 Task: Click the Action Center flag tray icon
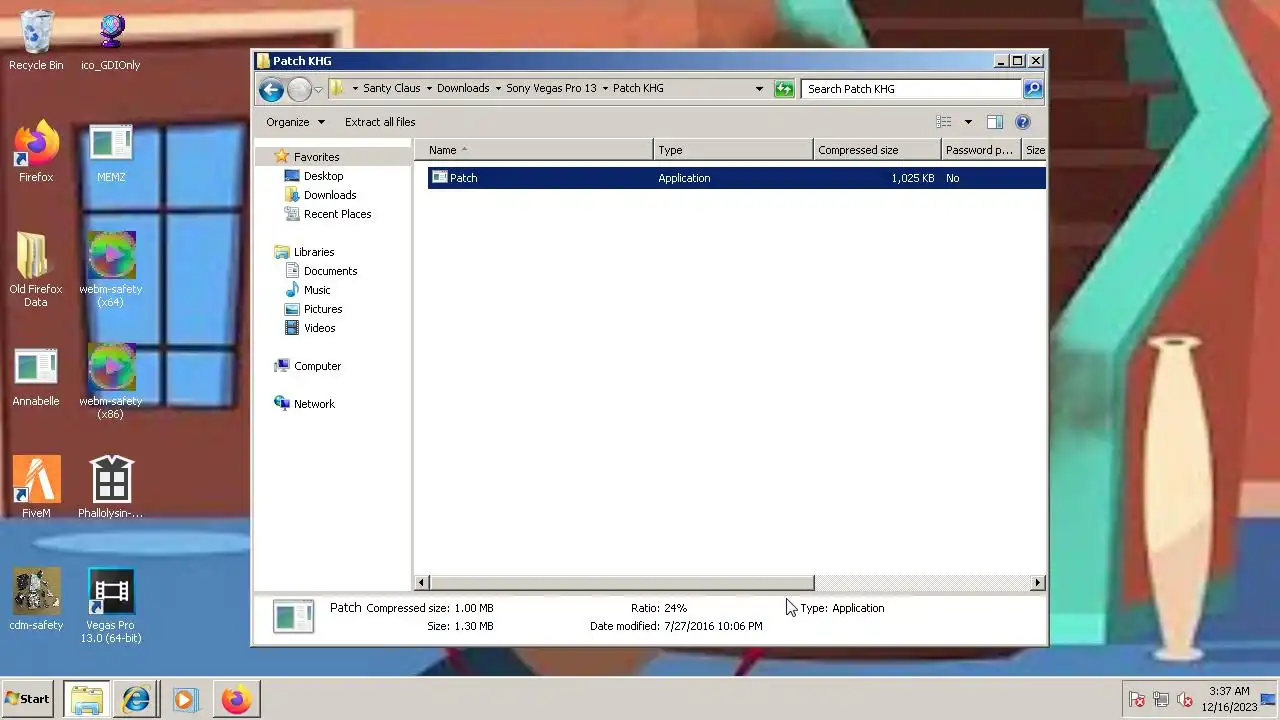point(1137,700)
